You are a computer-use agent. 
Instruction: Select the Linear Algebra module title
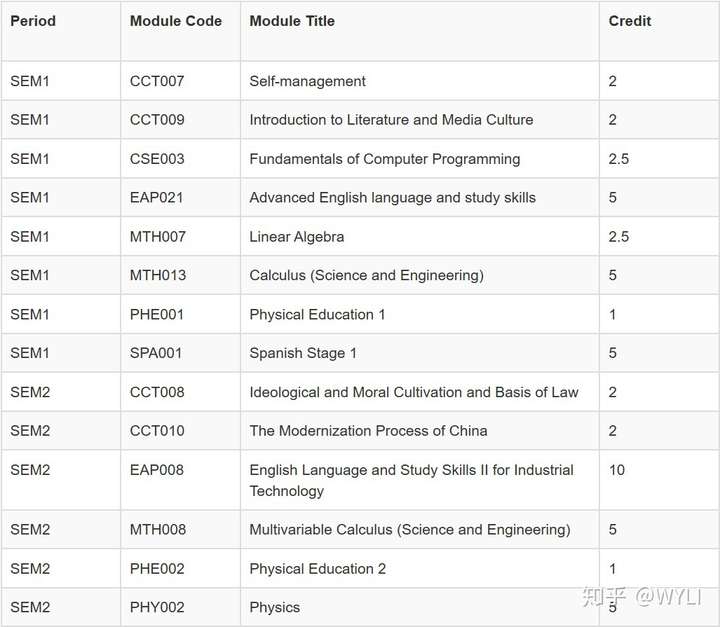[297, 237]
